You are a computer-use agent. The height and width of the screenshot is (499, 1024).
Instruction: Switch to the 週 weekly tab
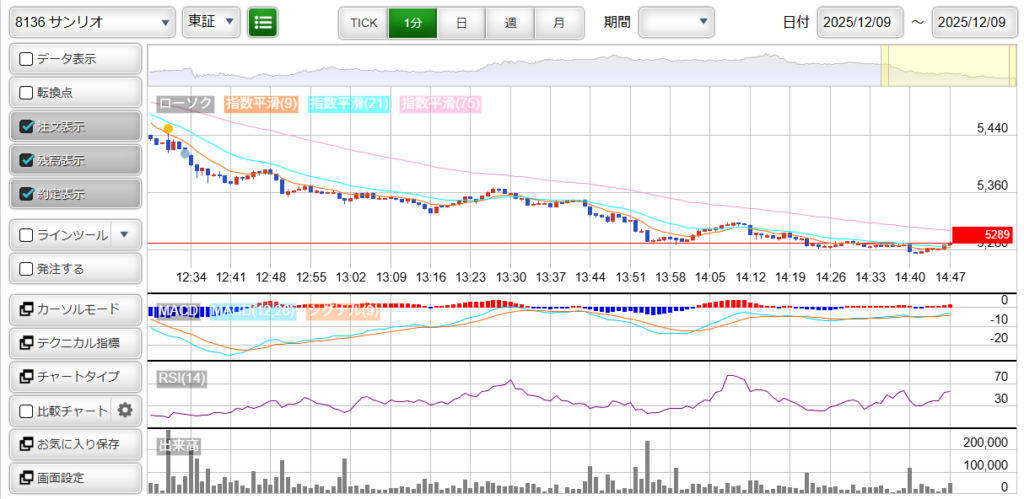tap(510, 22)
